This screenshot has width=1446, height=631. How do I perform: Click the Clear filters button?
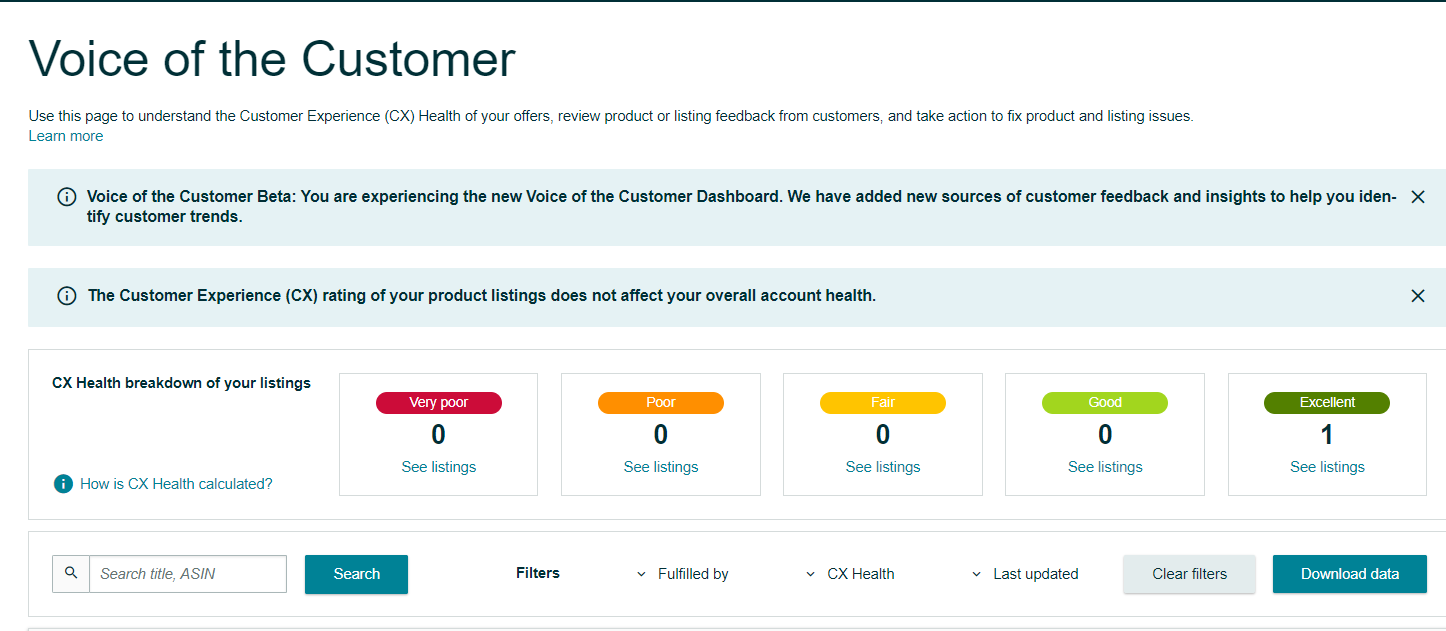coord(1189,574)
